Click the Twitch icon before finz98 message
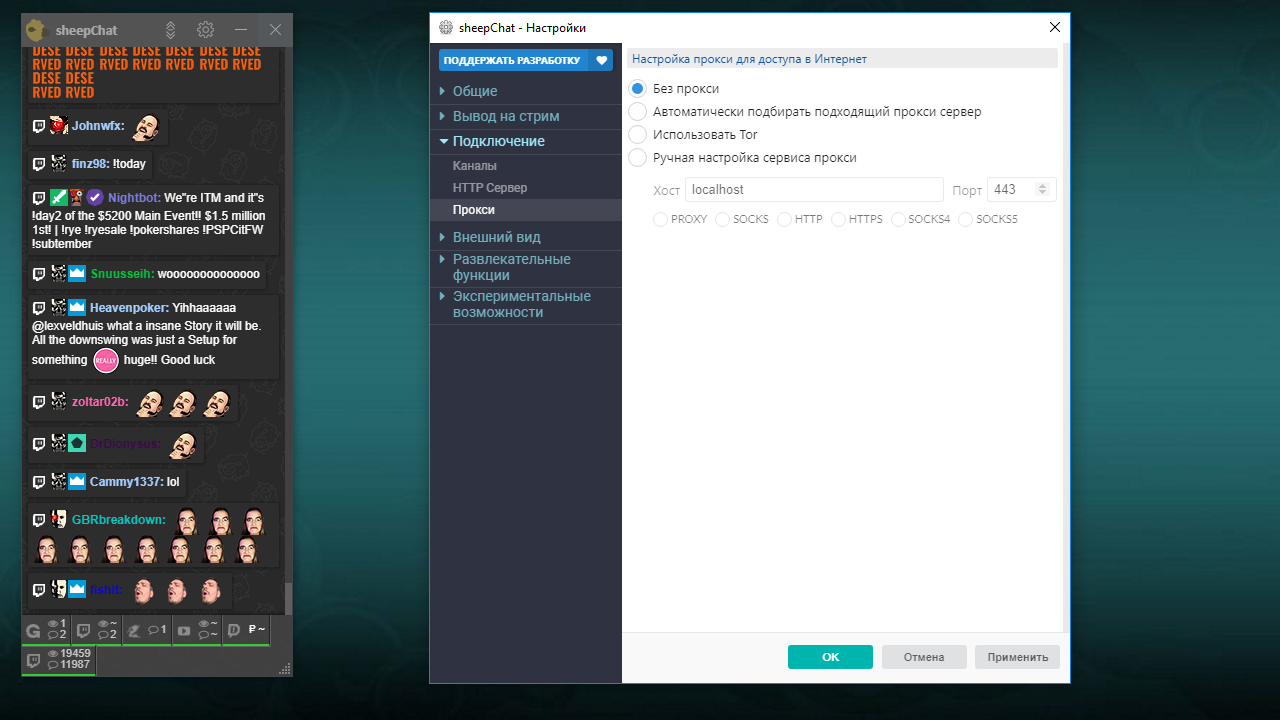 pyautogui.click(x=39, y=164)
